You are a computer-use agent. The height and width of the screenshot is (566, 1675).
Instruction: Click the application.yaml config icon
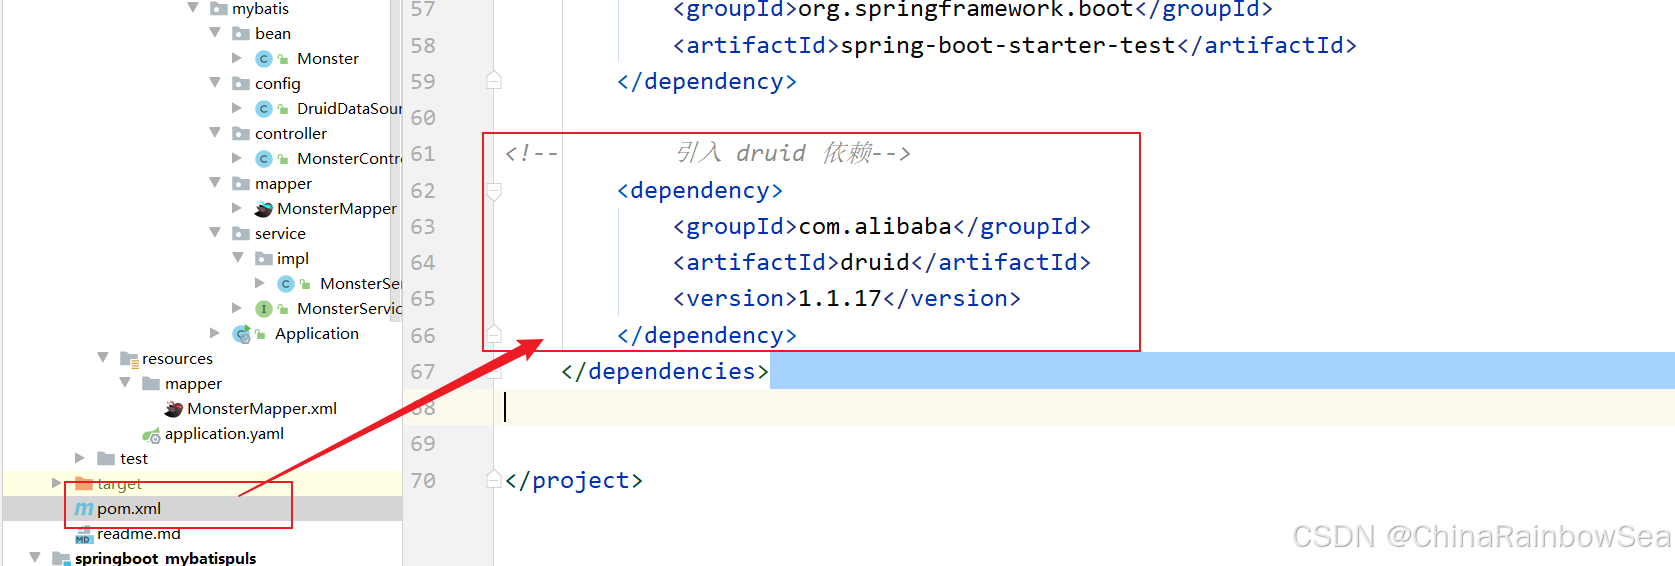(x=152, y=435)
